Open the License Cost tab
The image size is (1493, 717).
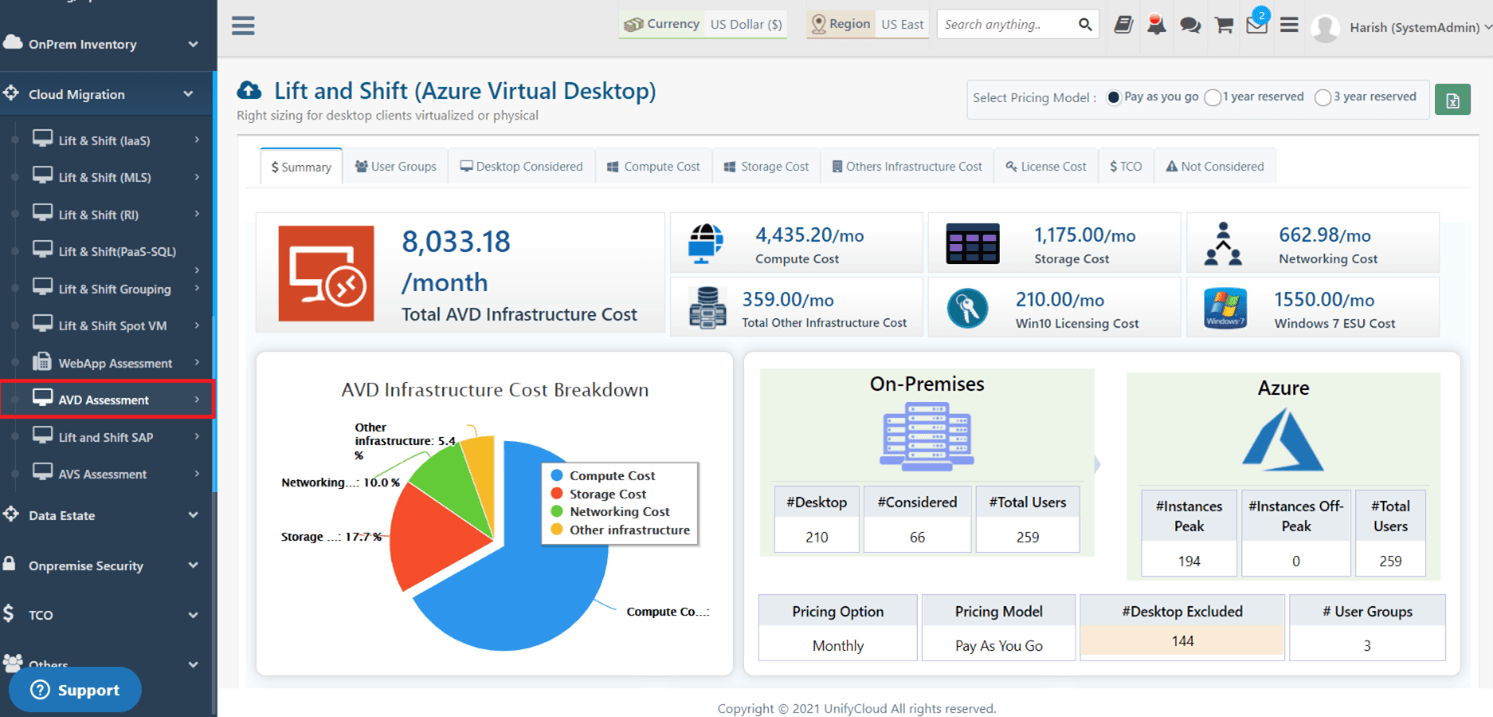tap(1046, 167)
